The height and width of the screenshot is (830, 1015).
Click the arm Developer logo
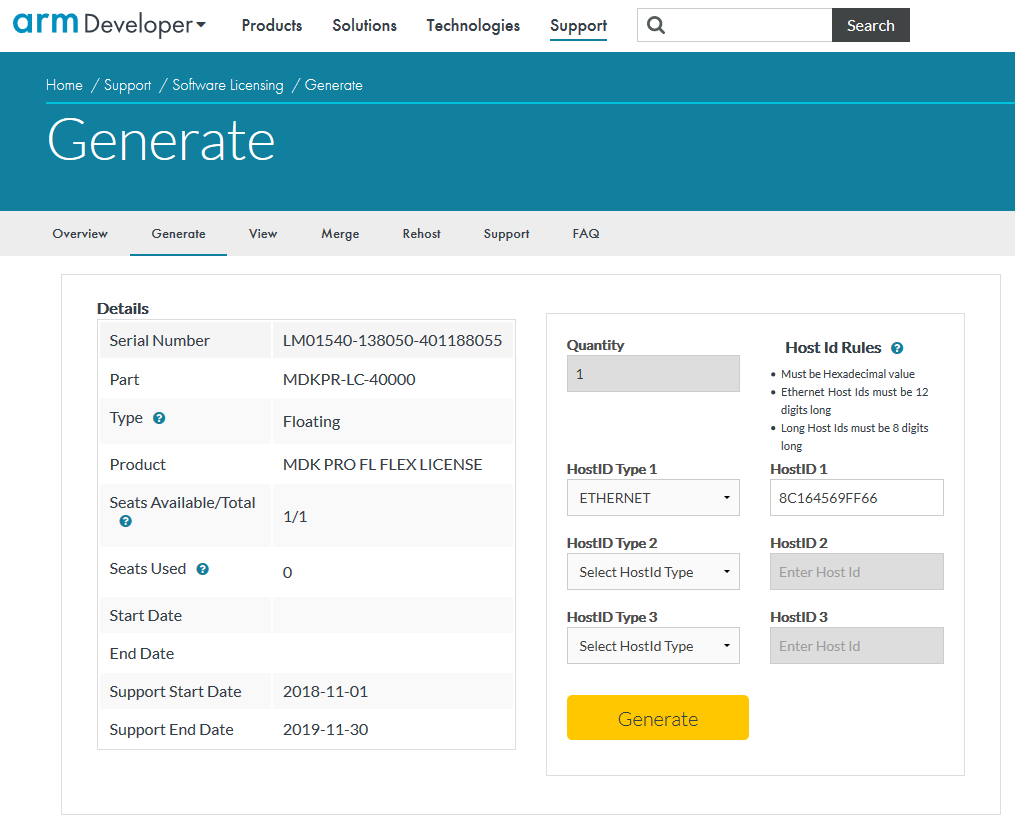click(x=103, y=24)
